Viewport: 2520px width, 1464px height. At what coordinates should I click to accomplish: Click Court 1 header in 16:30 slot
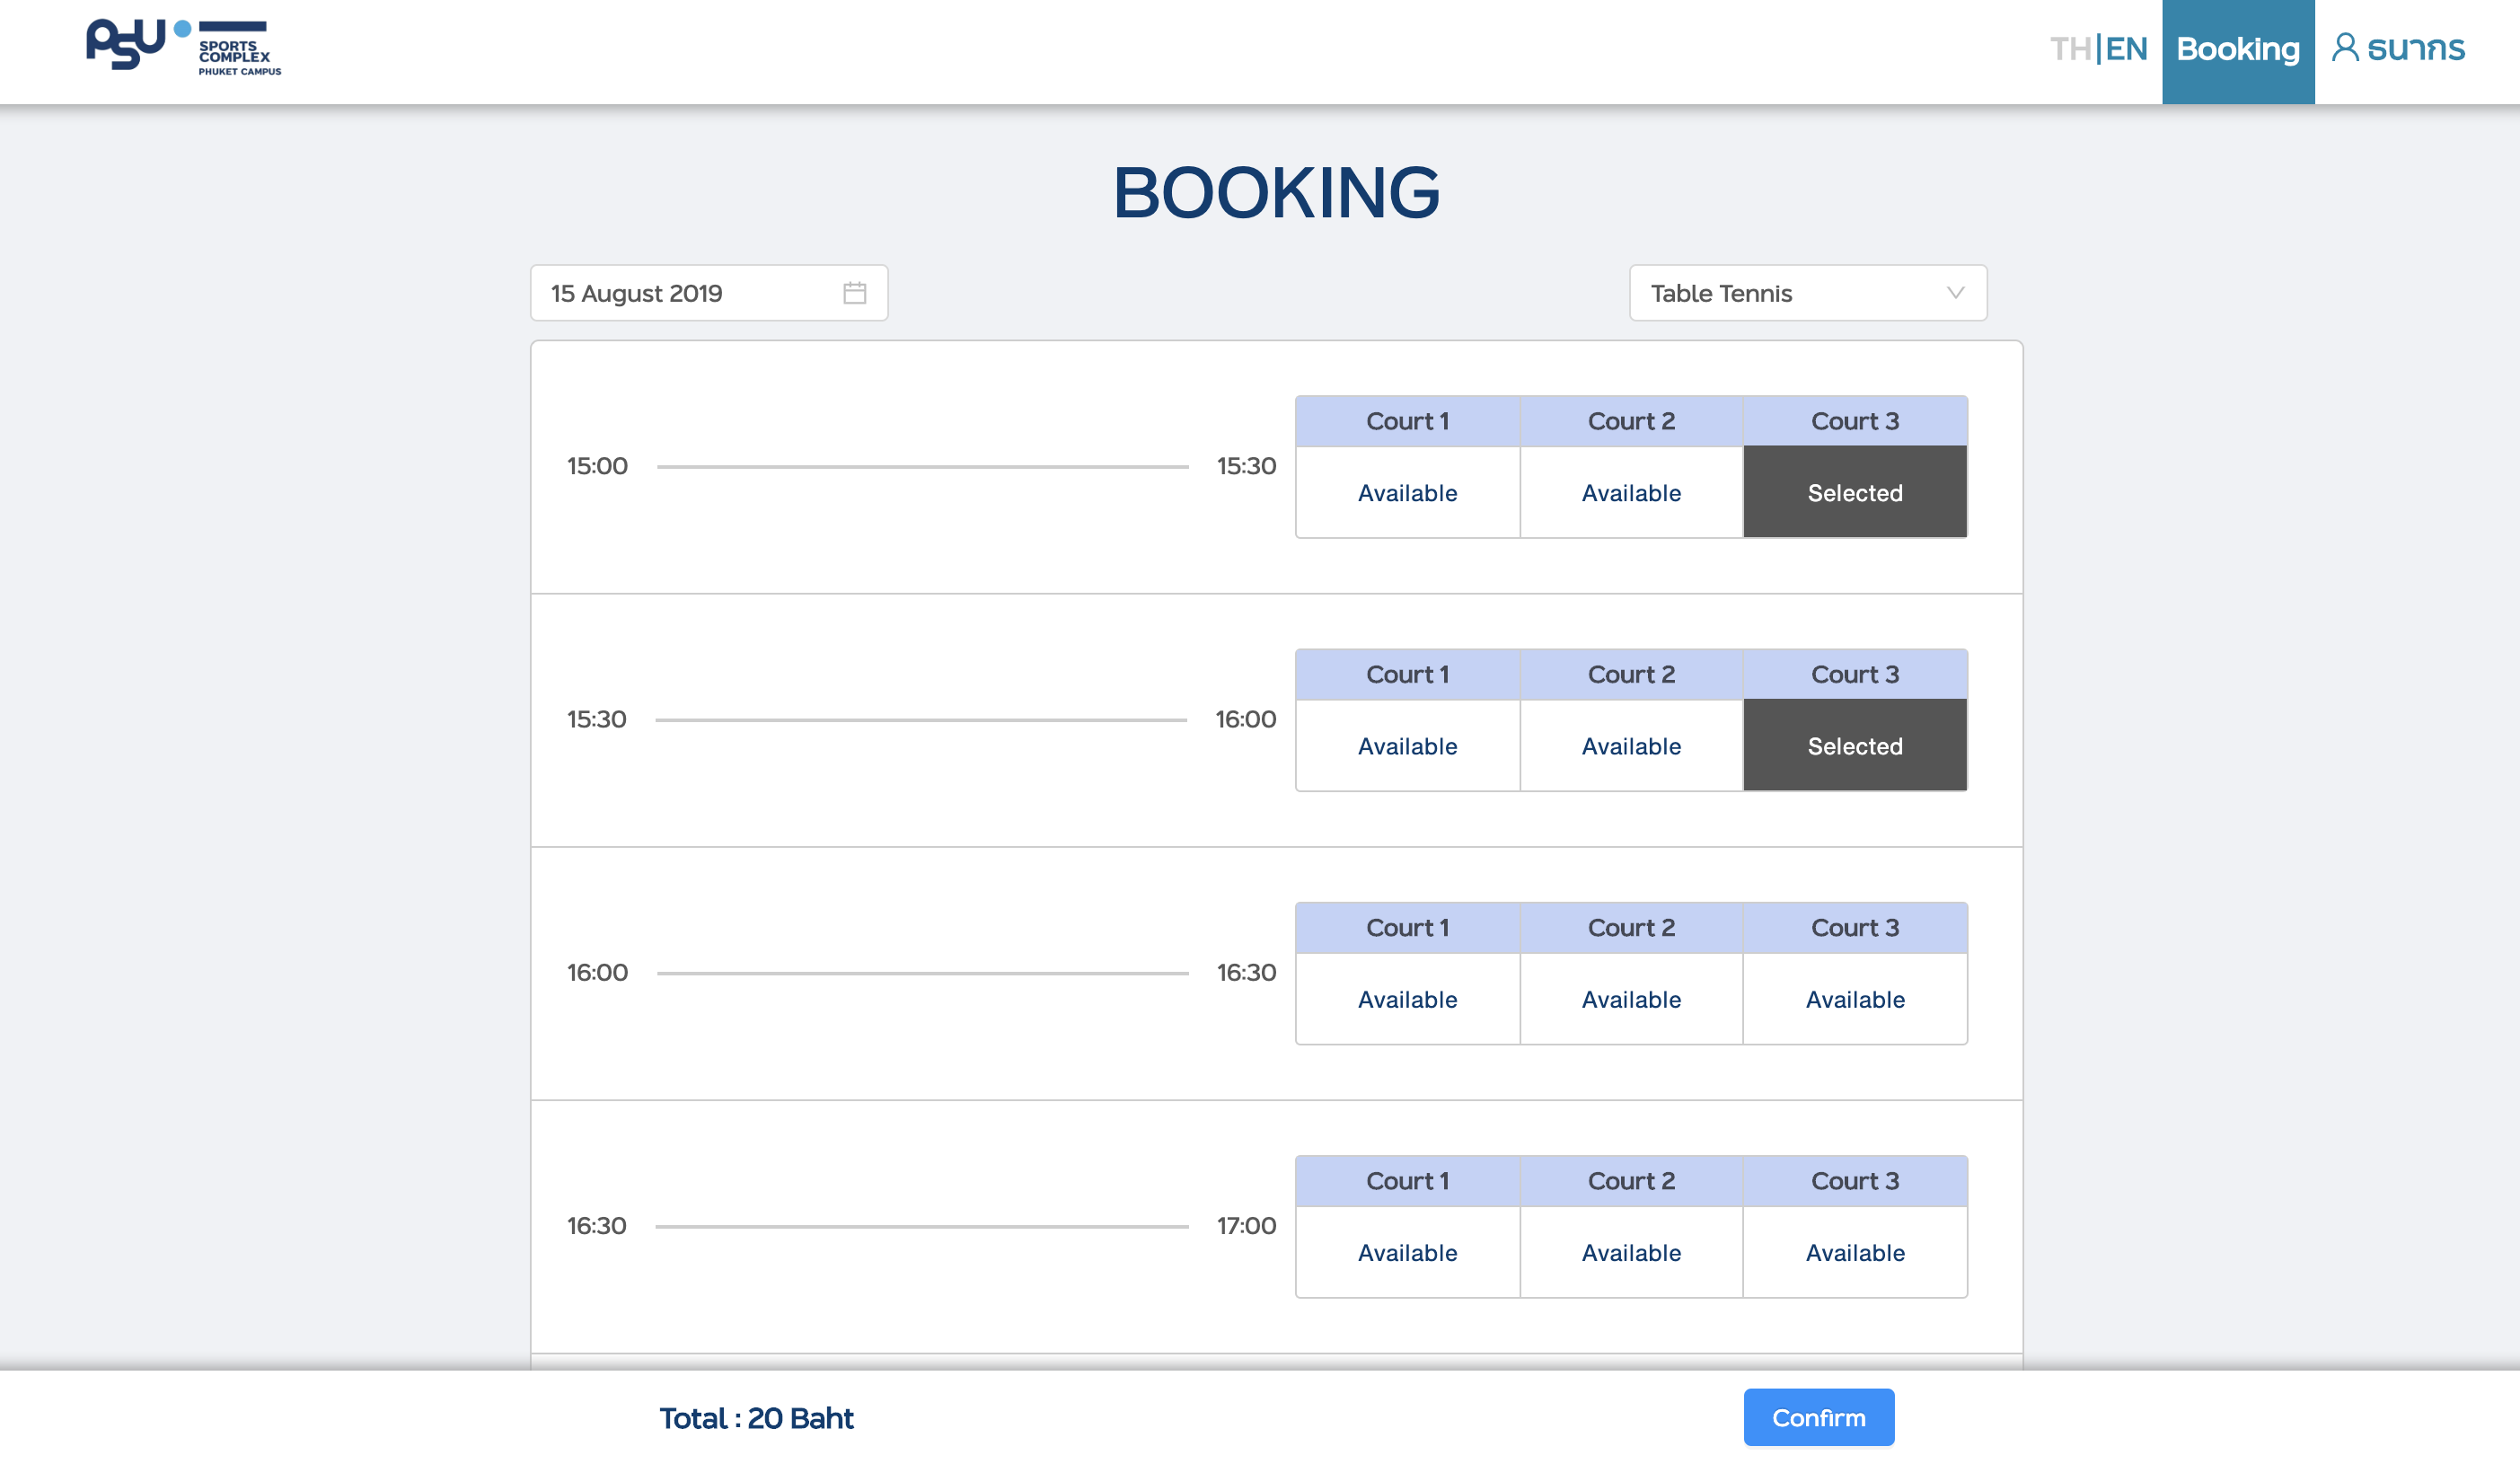click(x=1407, y=1180)
